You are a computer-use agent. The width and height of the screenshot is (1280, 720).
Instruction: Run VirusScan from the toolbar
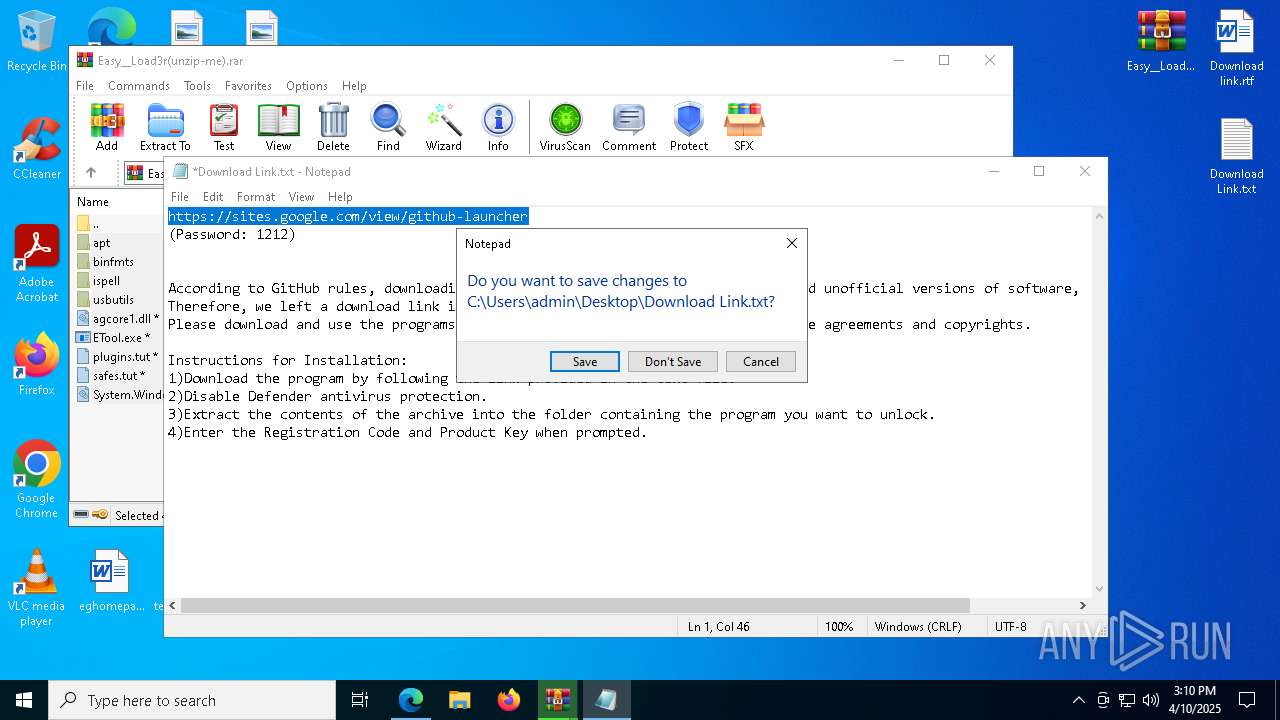click(x=565, y=127)
